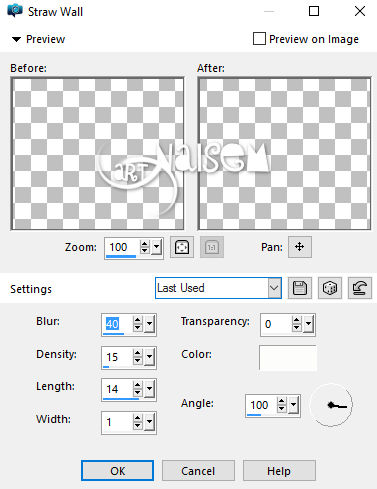Click the Angle dial control
377x489 pixels.
[331, 405]
